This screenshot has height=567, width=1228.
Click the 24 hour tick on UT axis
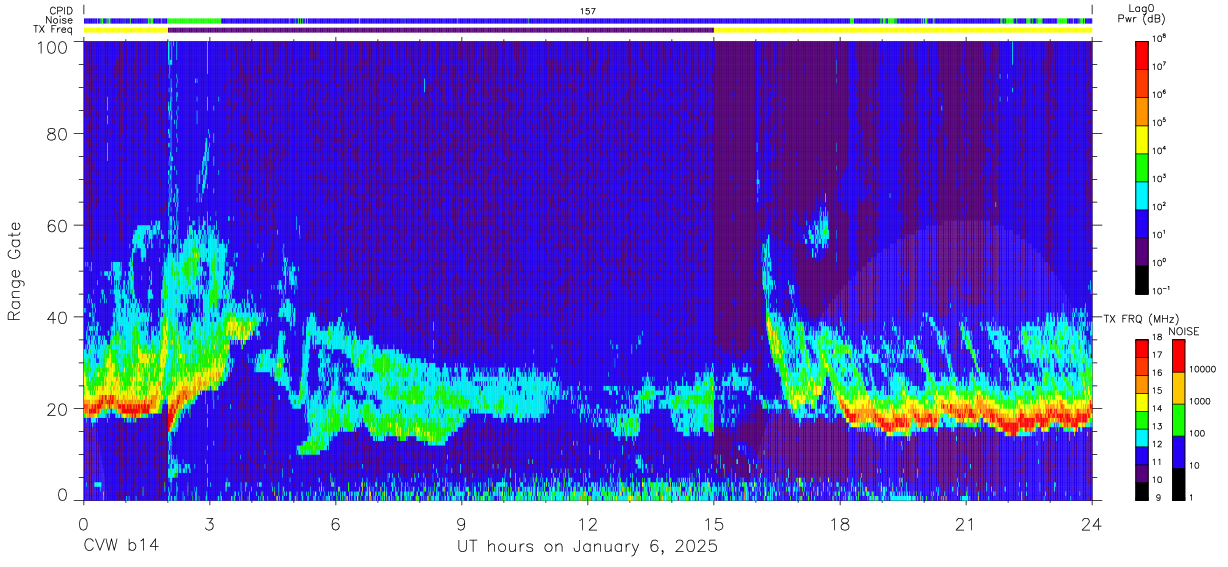coord(1092,523)
